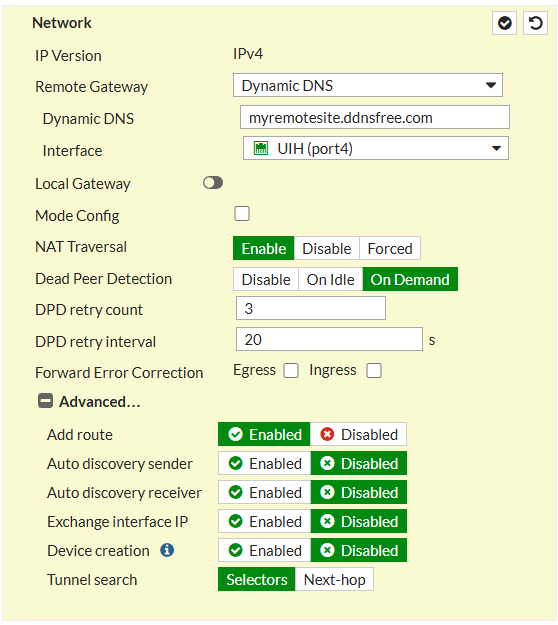558x625 pixels.
Task: Click the DPD retry interval field
Action: [329, 340]
